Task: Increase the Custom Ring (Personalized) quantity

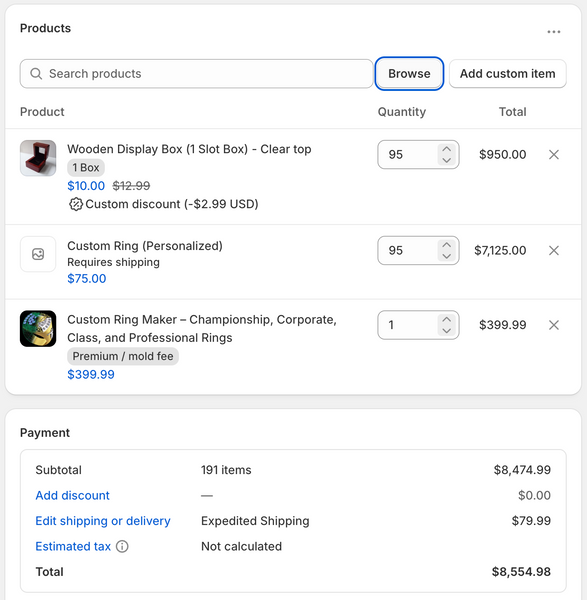Action: coord(446,245)
